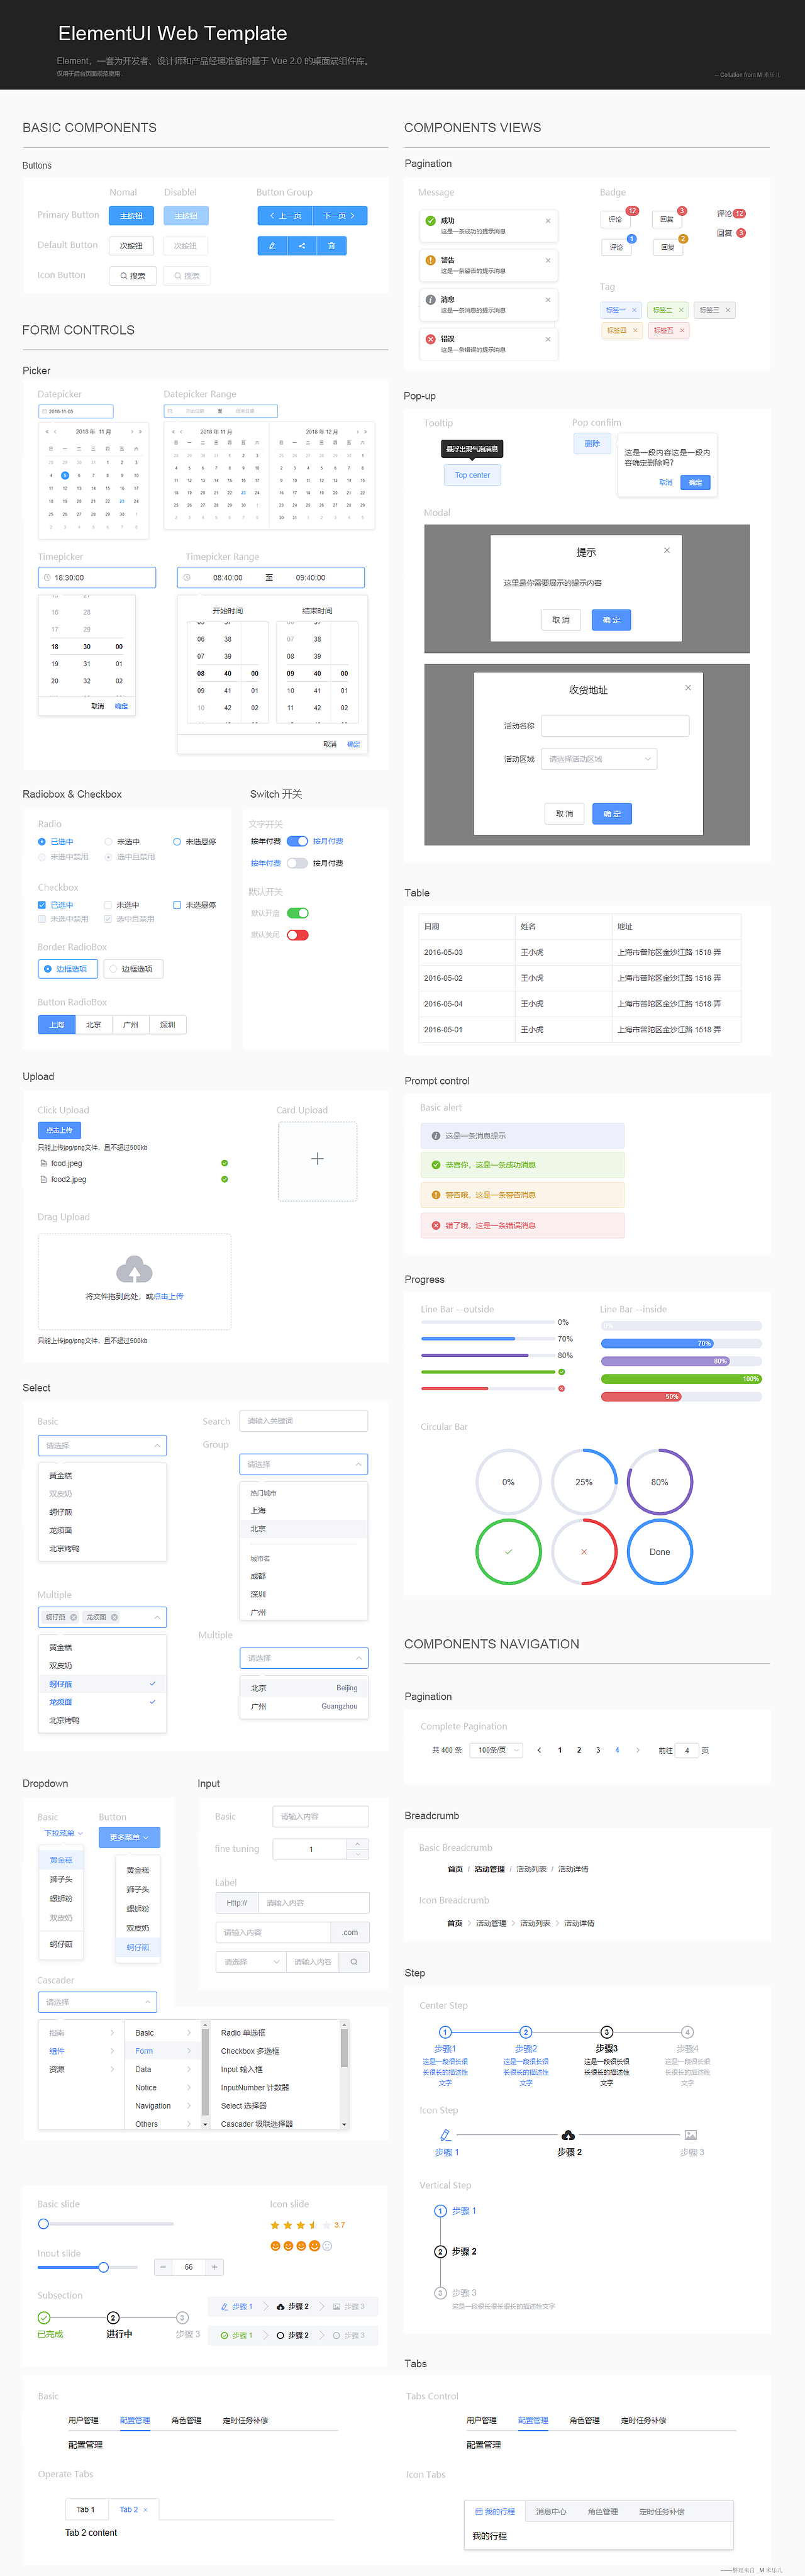
Task: Click the trash delete icon in button group
Action: coord(331,245)
